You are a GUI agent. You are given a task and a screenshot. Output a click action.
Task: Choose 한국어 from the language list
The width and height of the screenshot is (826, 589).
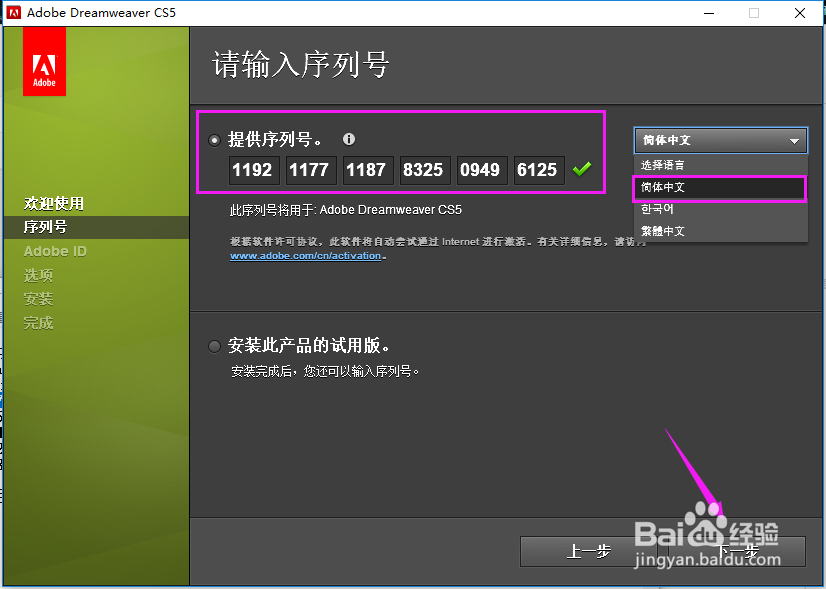[x=721, y=209]
